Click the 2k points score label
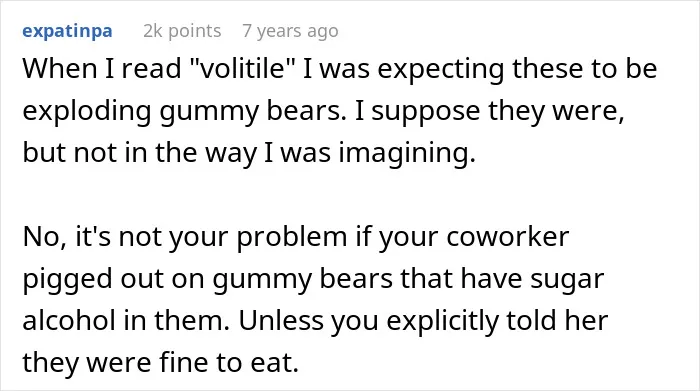The width and height of the screenshot is (700, 391). pyautogui.click(x=182, y=31)
